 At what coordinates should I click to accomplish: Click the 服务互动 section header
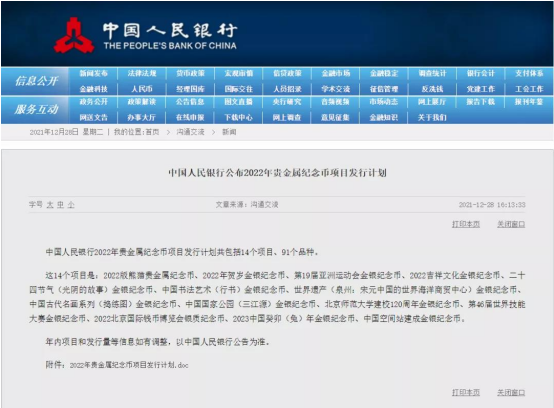[36, 109]
